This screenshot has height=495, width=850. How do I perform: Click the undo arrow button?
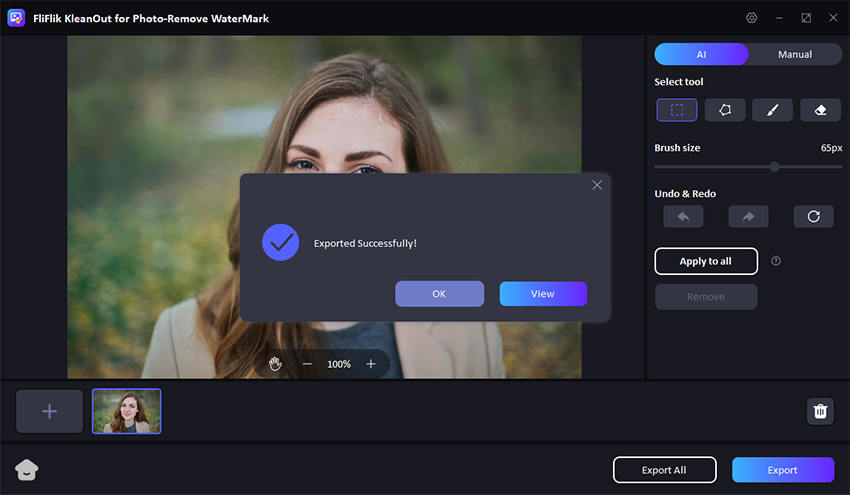tap(683, 216)
